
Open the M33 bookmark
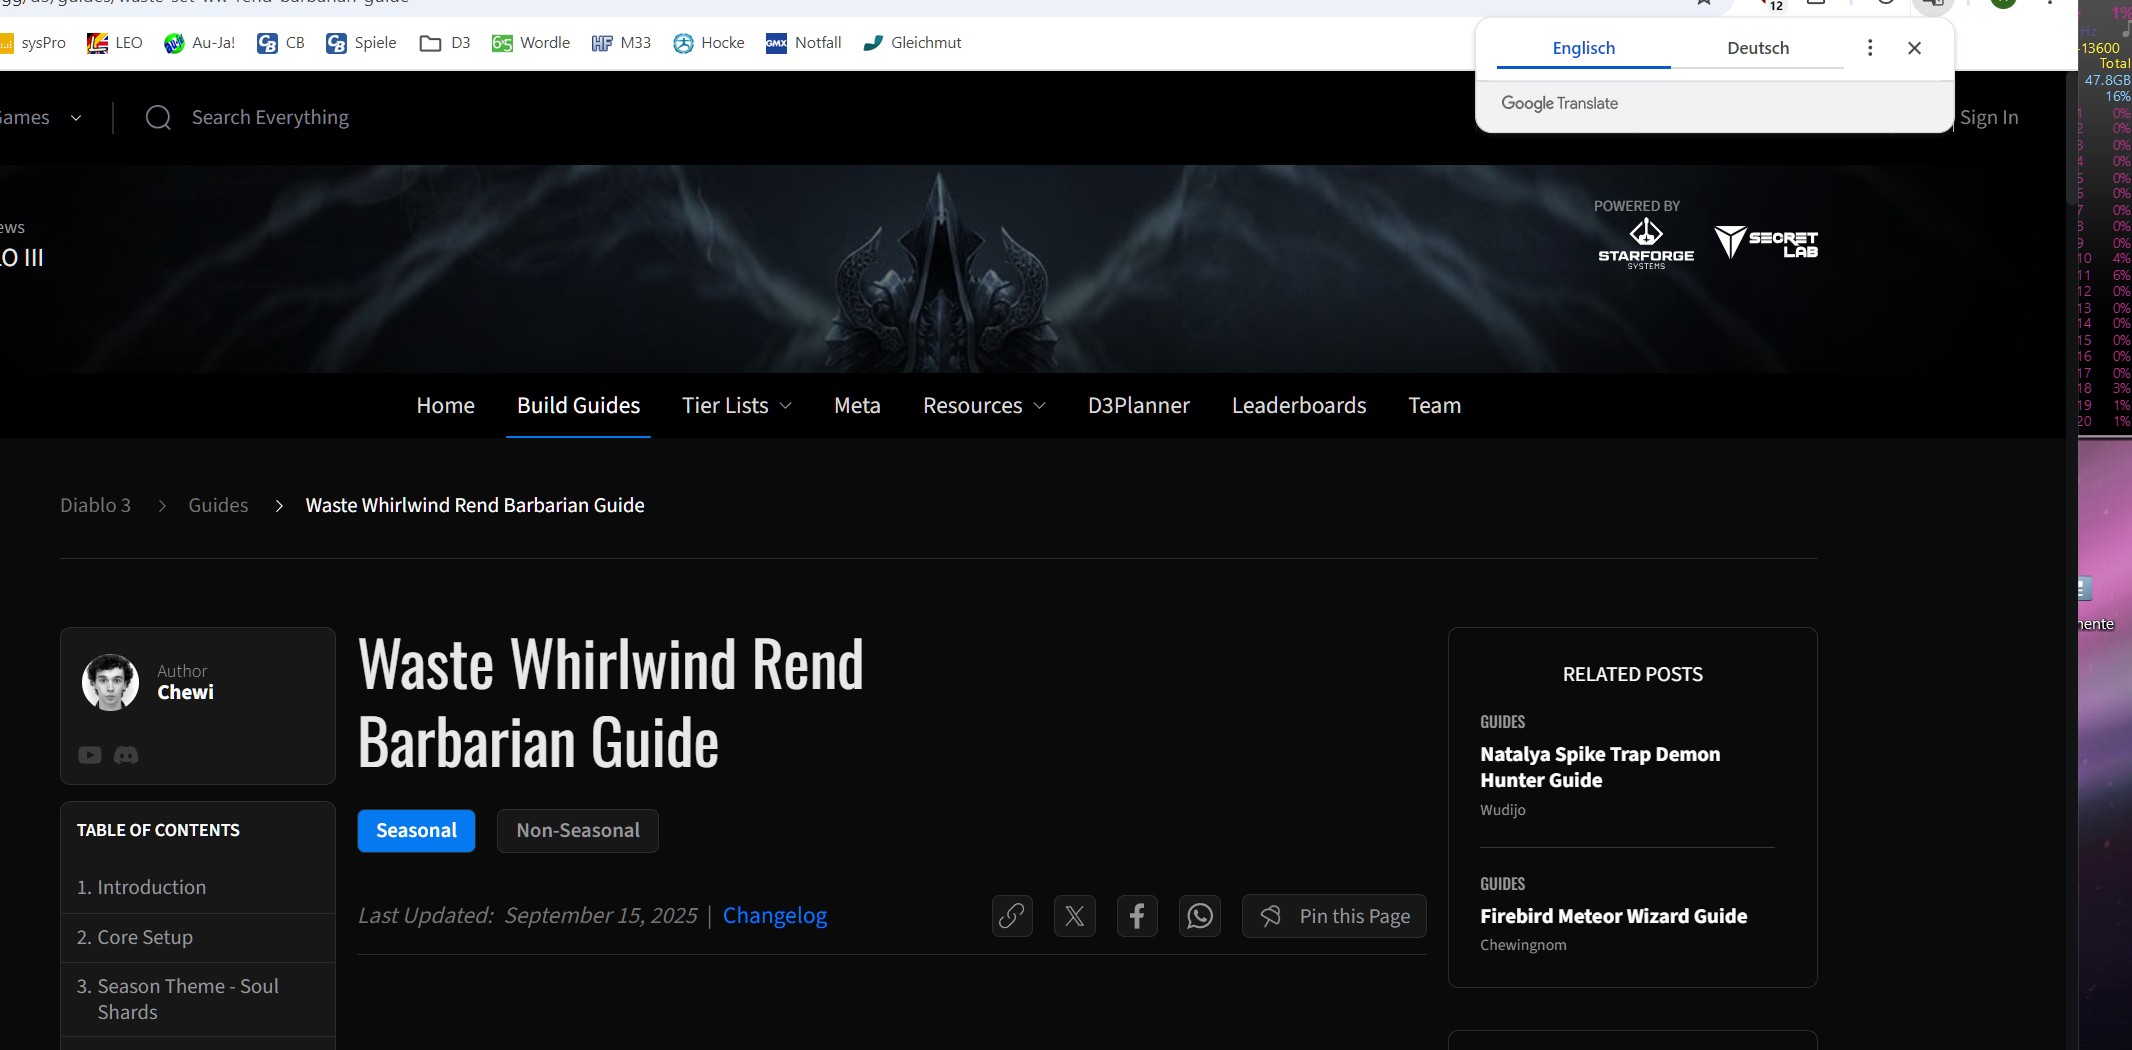pyautogui.click(x=621, y=43)
